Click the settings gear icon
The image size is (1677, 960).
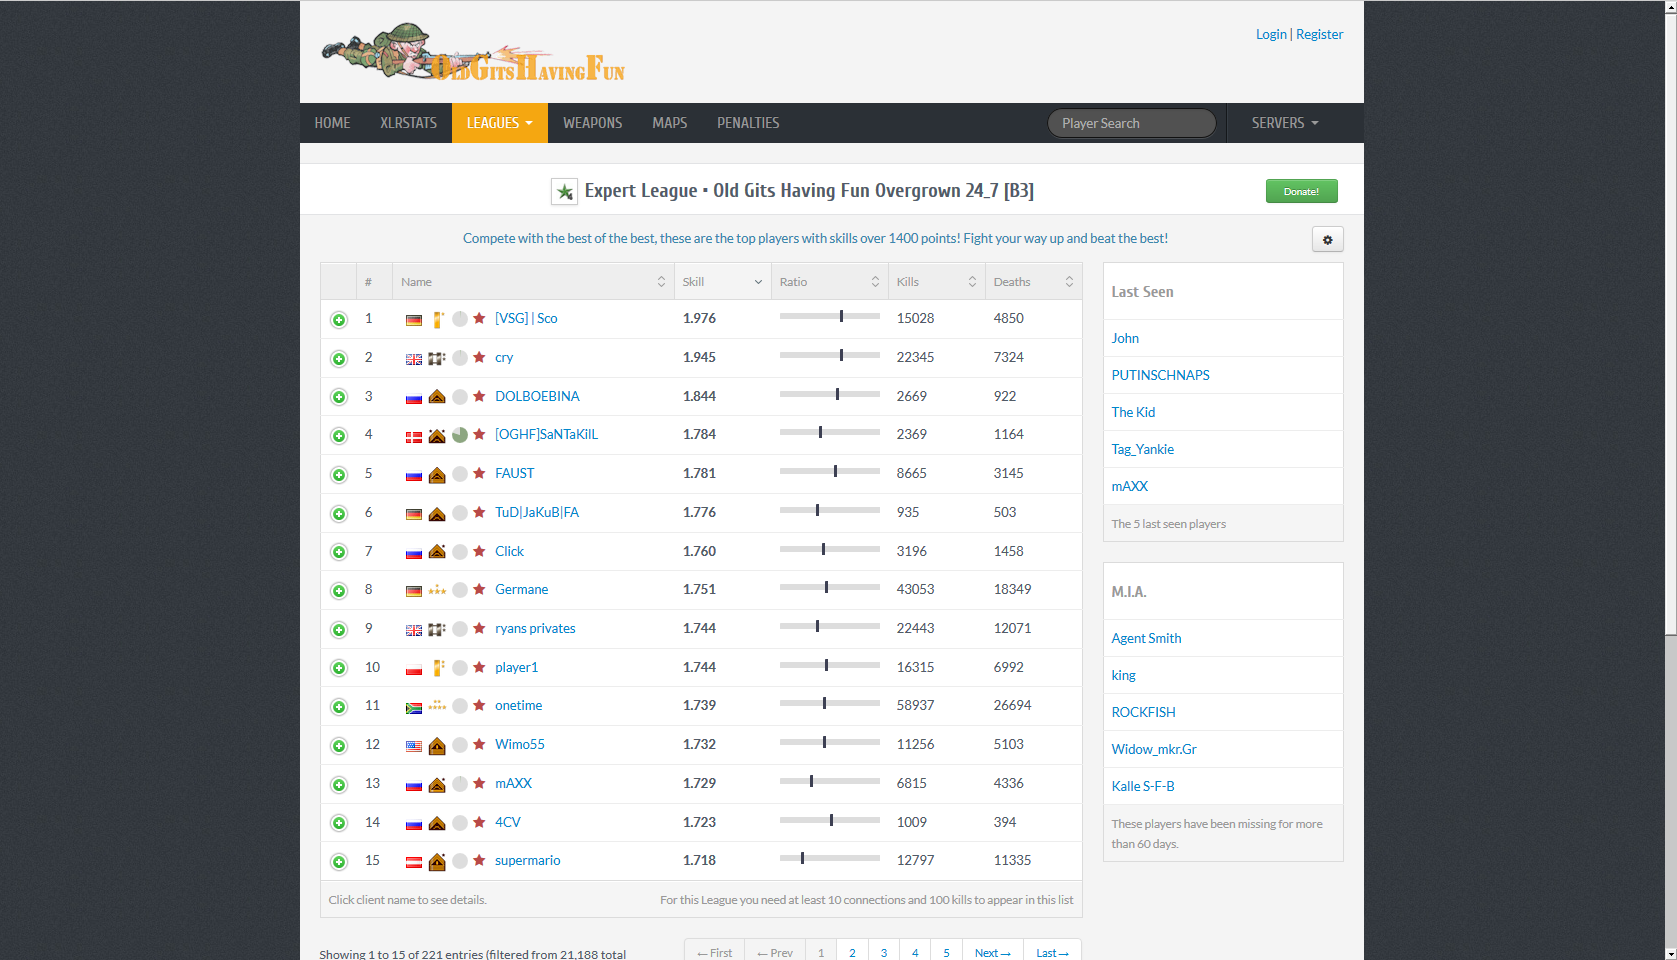(1327, 240)
